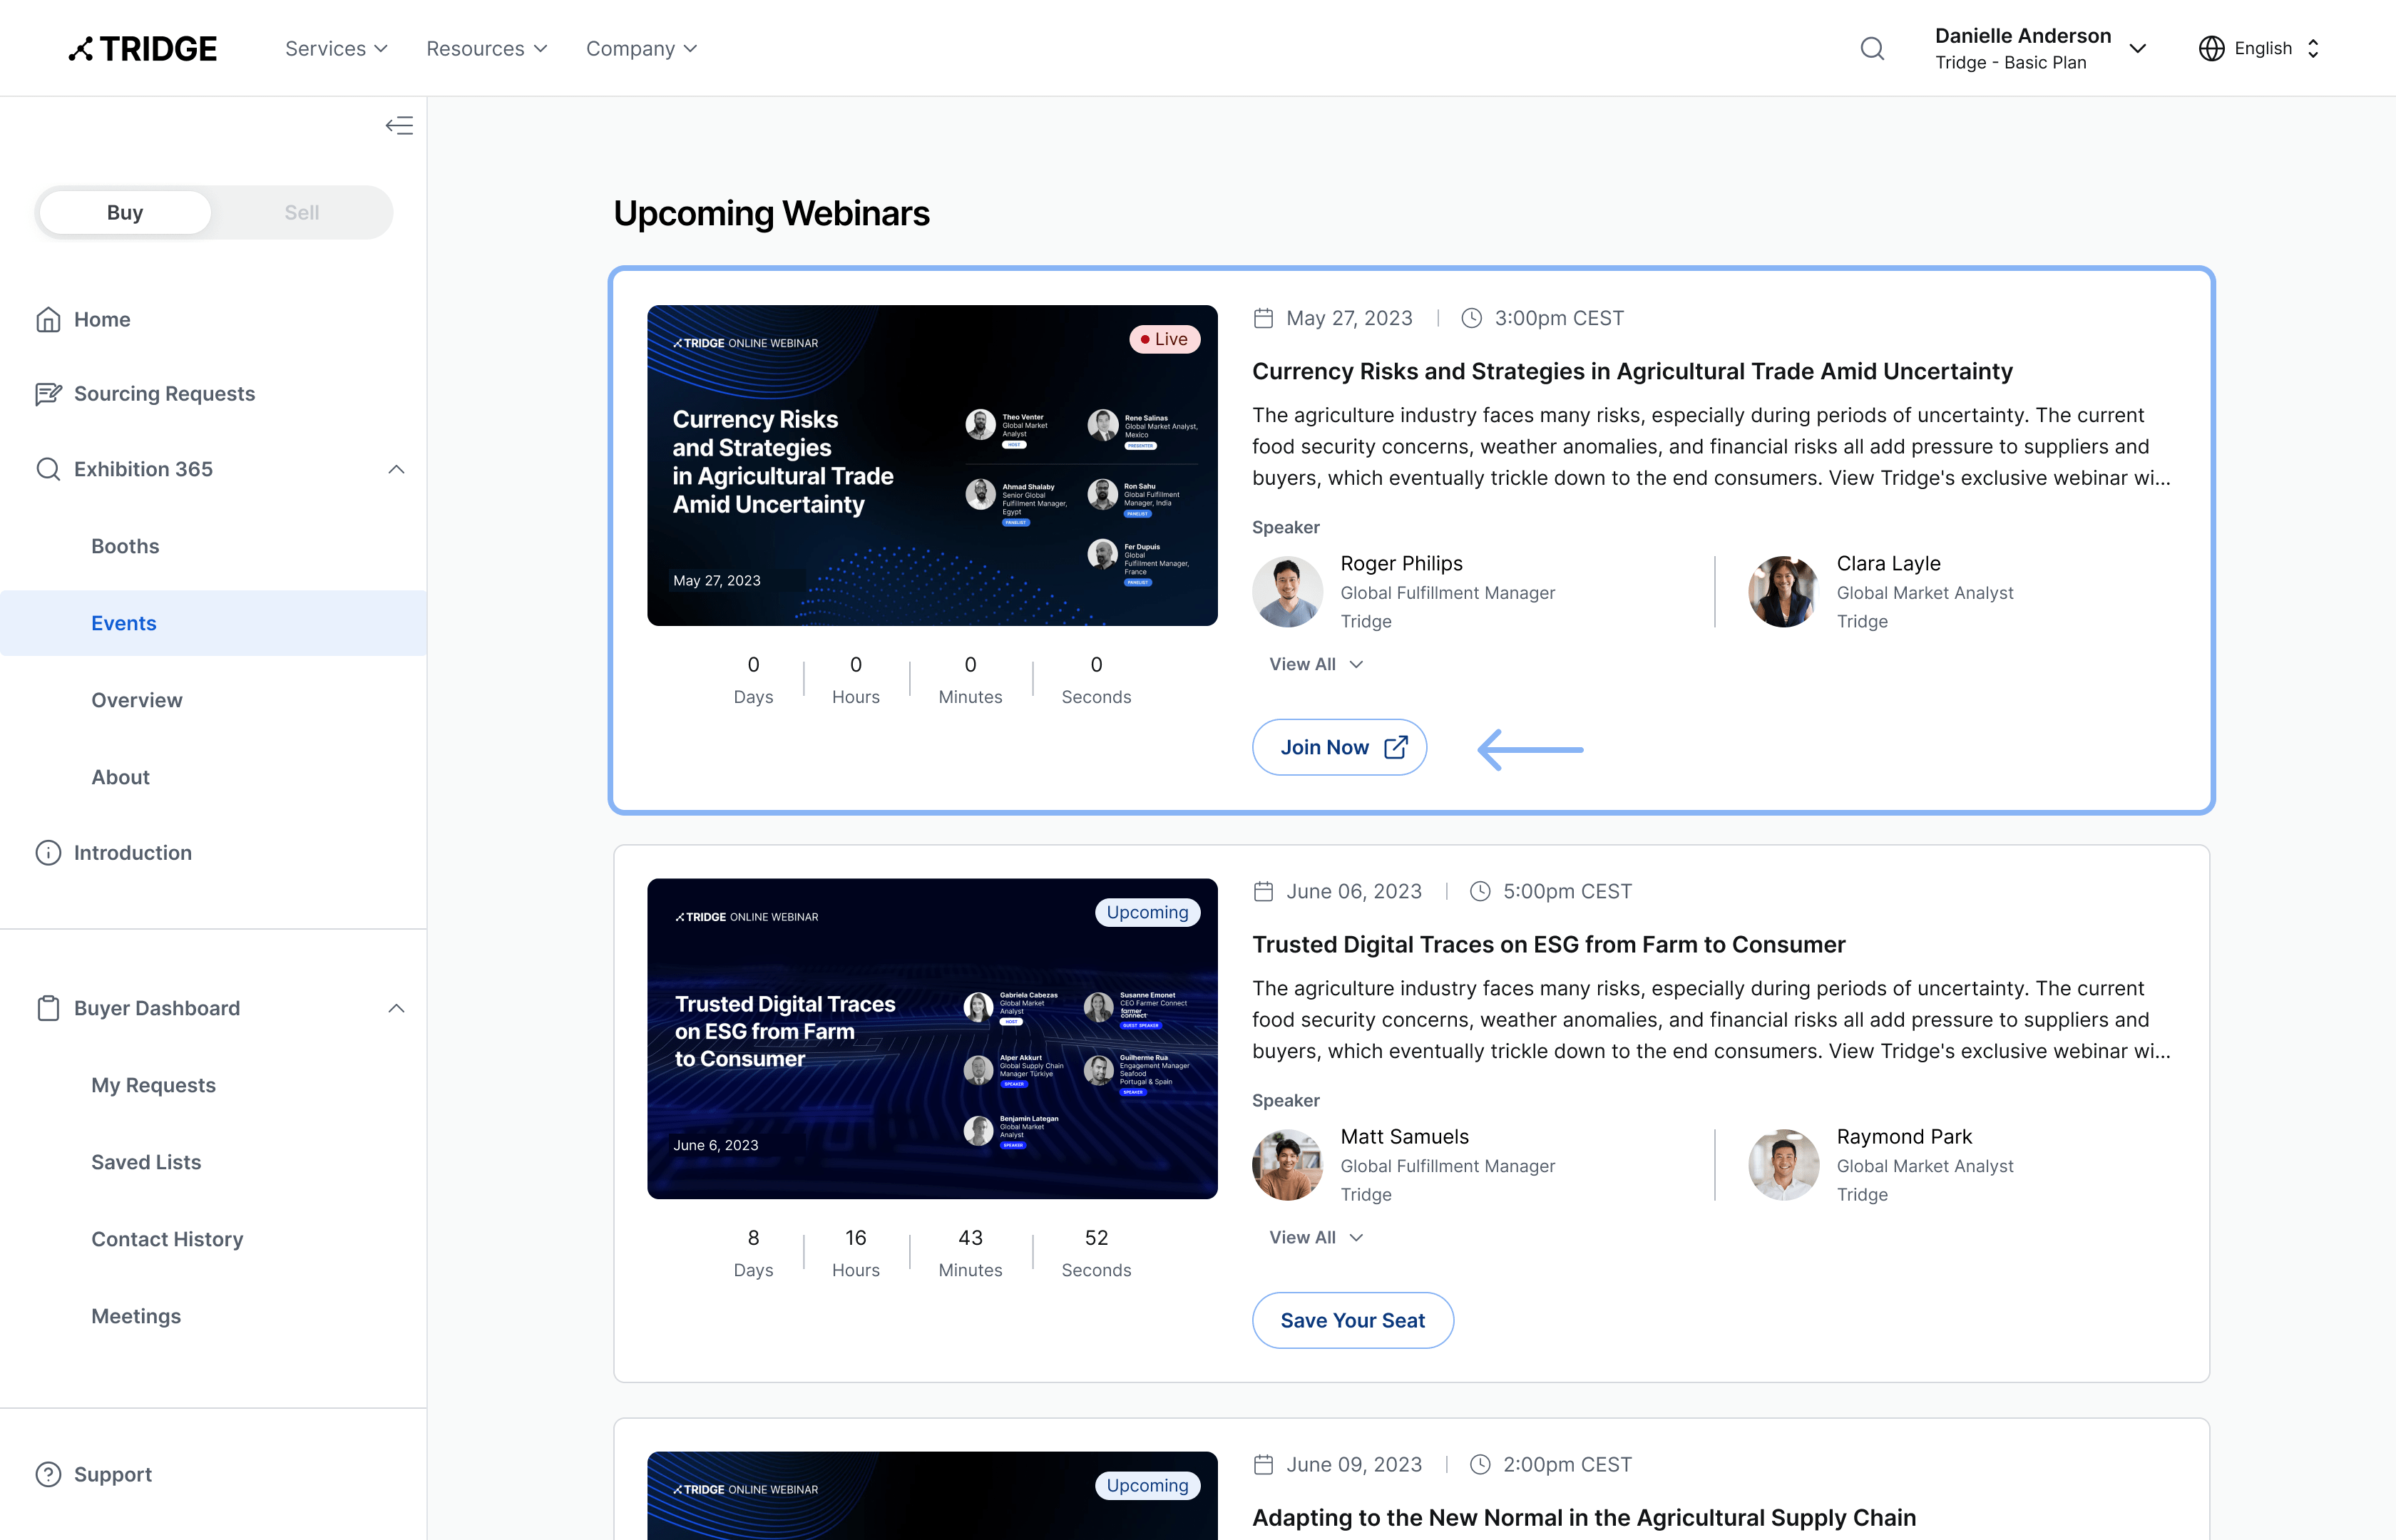2396x1540 pixels.
Task: Open Adapting to the New Normal title
Action: [1583, 1517]
